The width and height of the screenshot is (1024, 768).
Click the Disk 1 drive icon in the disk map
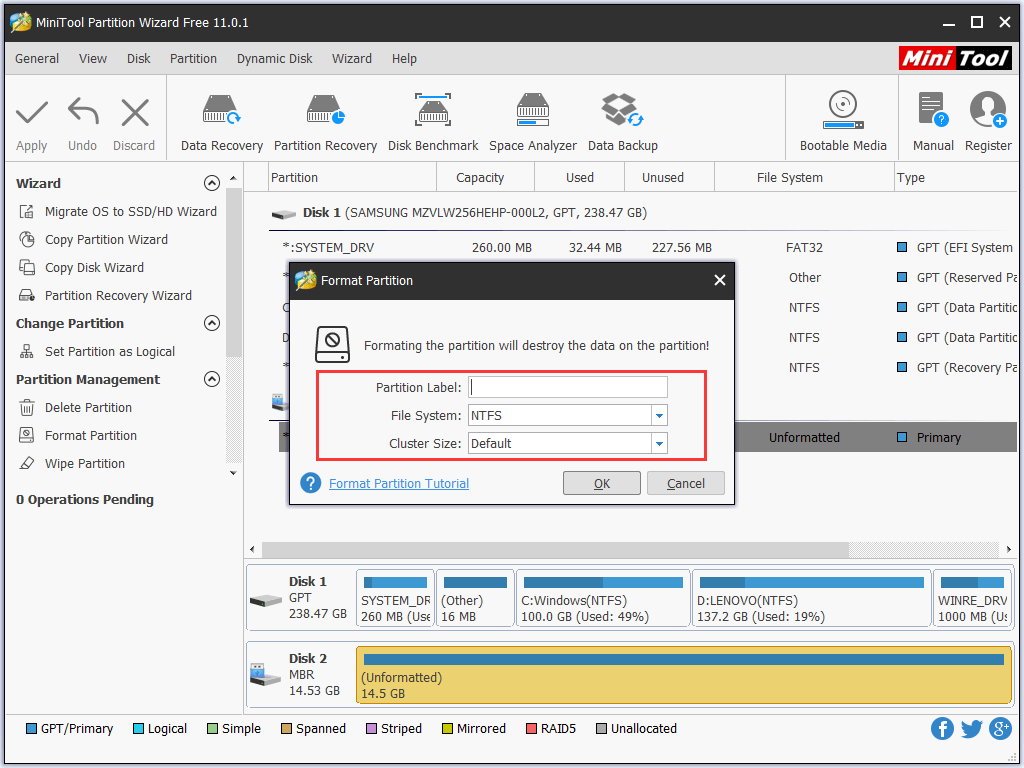[x=266, y=599]
